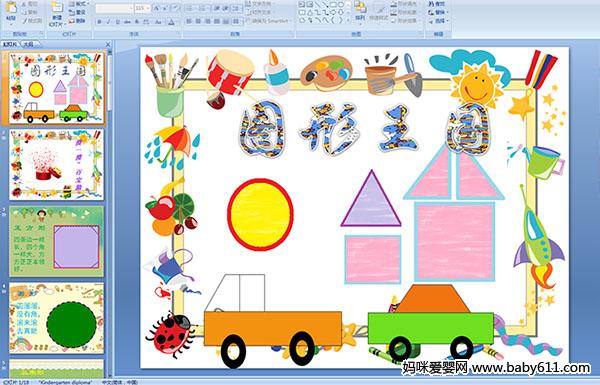Click the Replace button in Editing group
The image size is (600, 385).
pos(439,12)
